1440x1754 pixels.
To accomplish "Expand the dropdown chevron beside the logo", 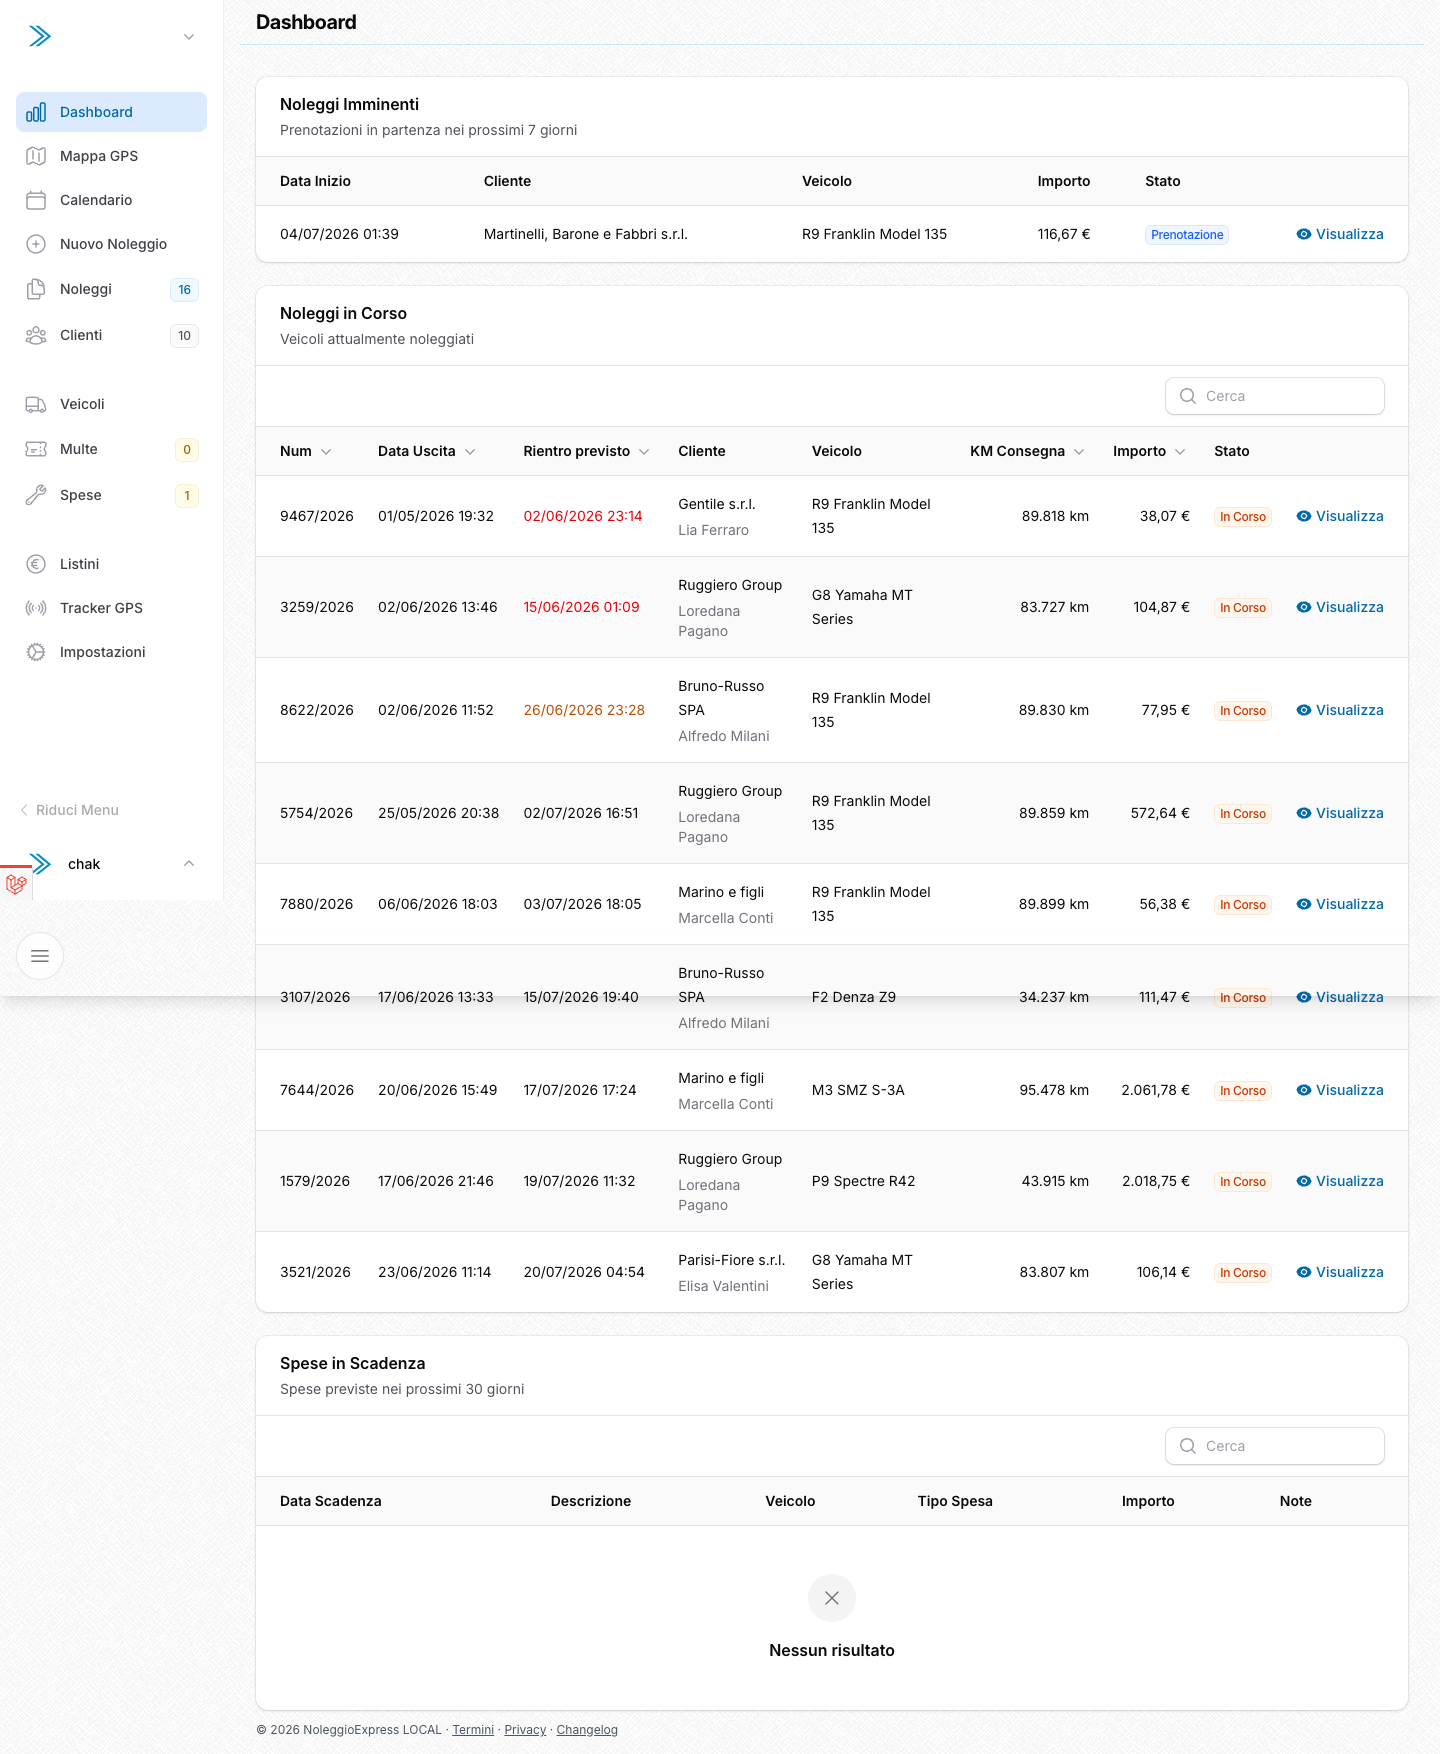I will pyautogui.click(x=189, y=37).
